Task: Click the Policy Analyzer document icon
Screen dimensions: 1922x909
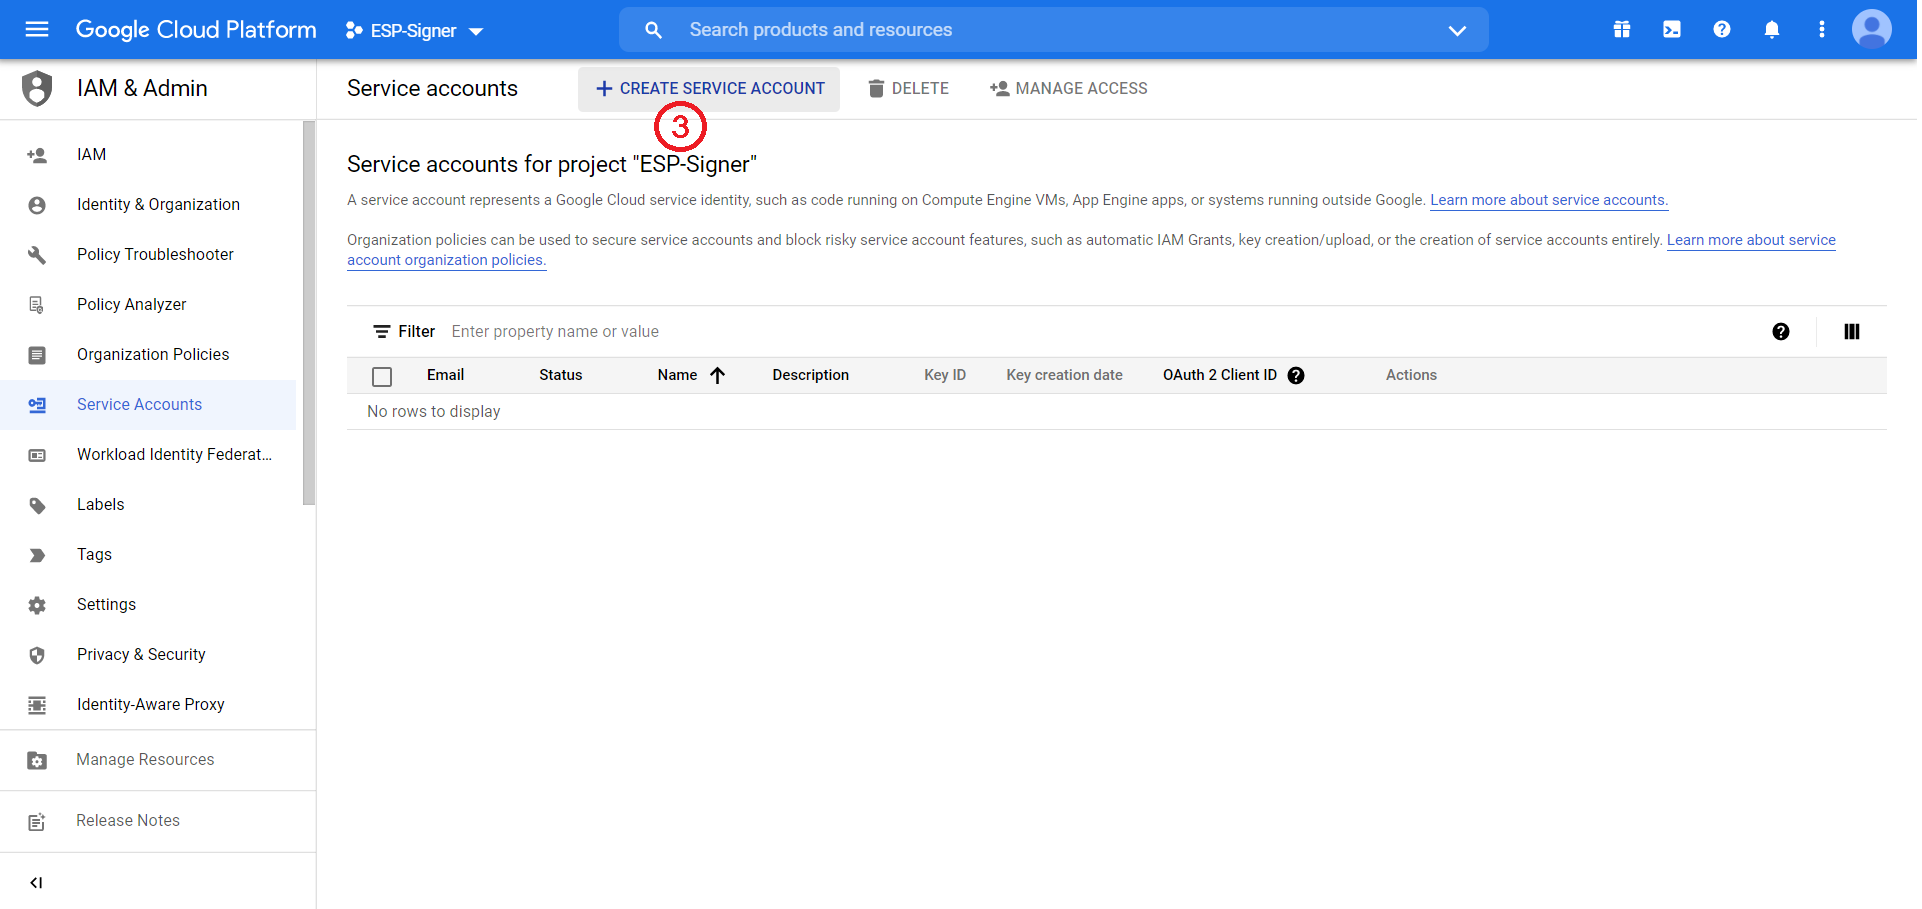Action: [x=37, y=305]
